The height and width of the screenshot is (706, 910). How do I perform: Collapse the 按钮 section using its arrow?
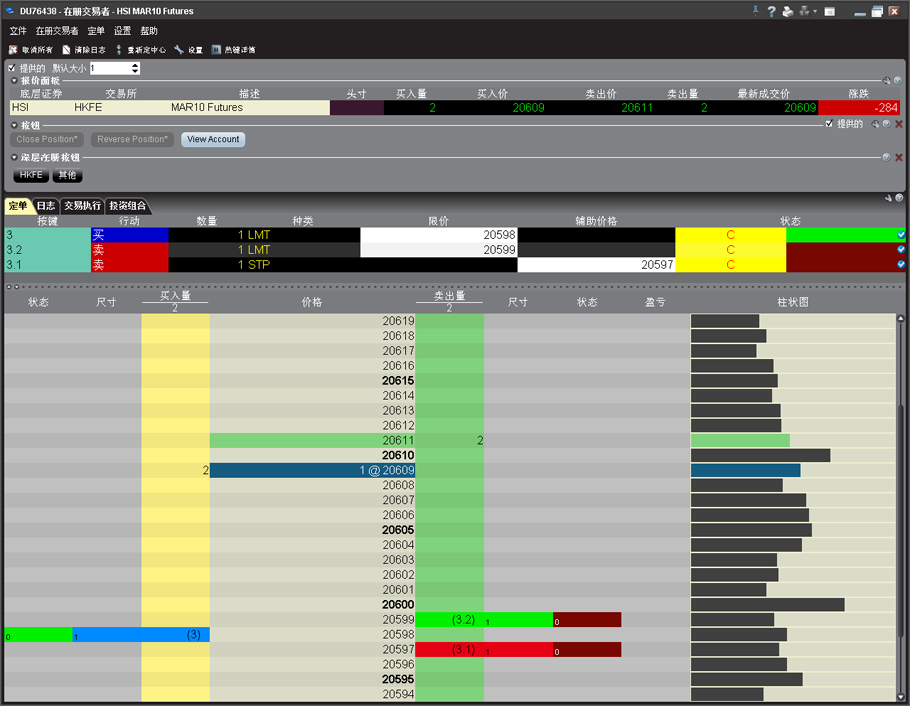pos(14,126)
